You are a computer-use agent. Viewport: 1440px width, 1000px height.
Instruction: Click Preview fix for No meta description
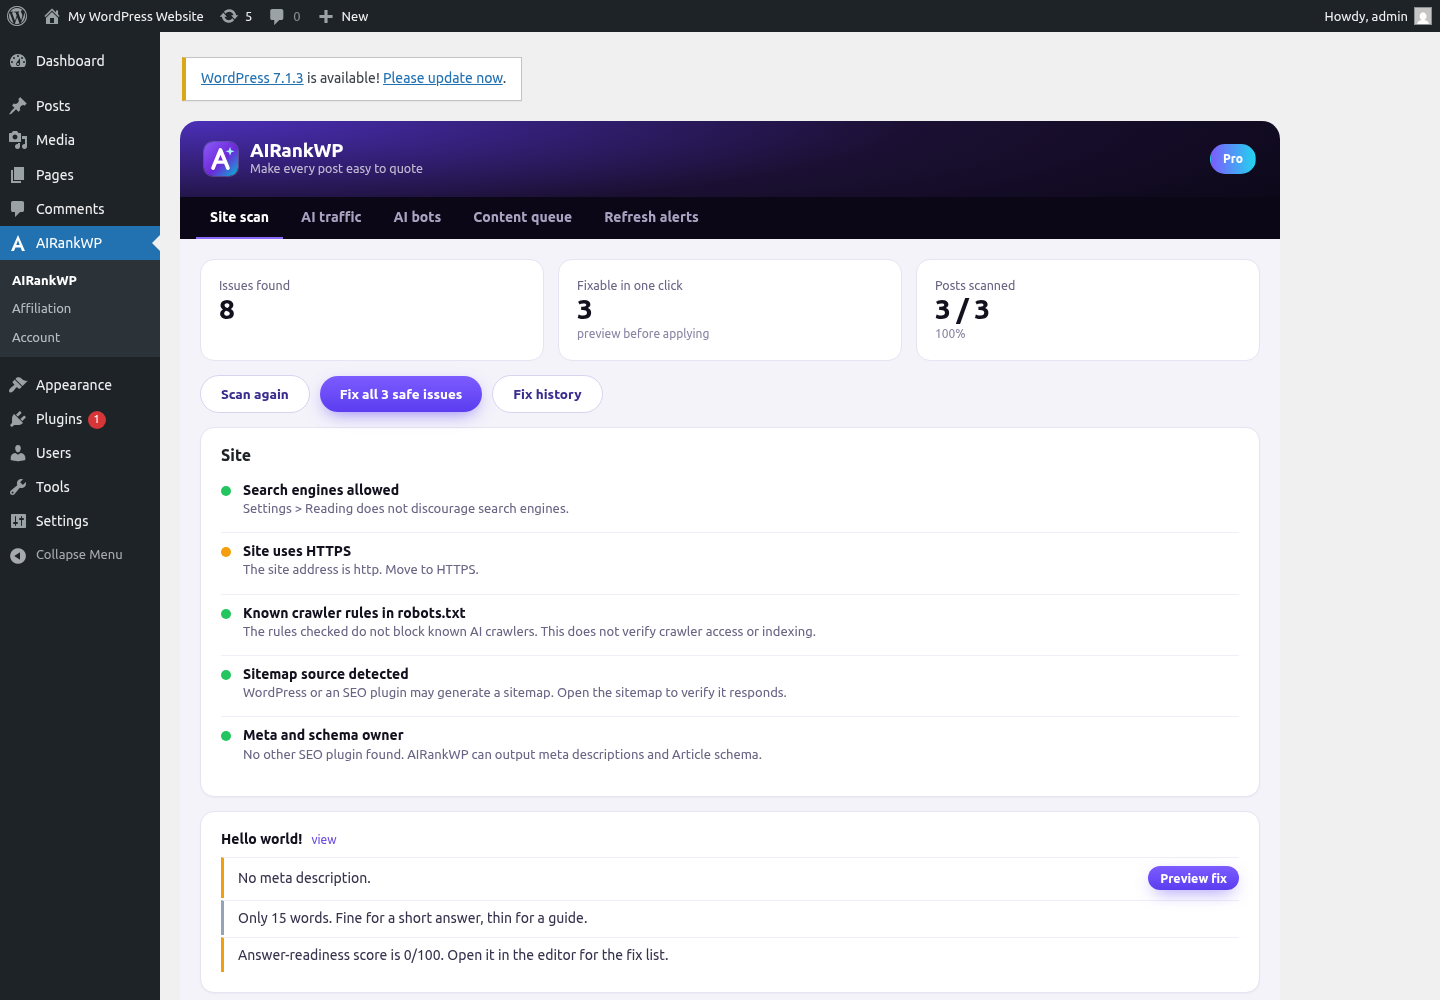1193,878
